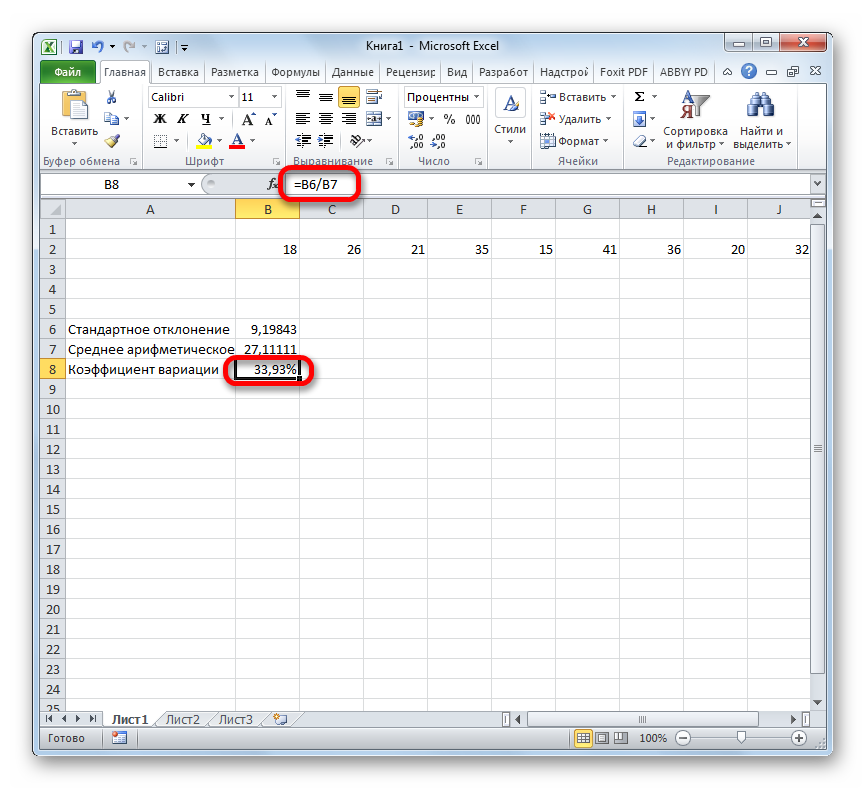Decrease decimal places icon

click(x=438, y=141)
